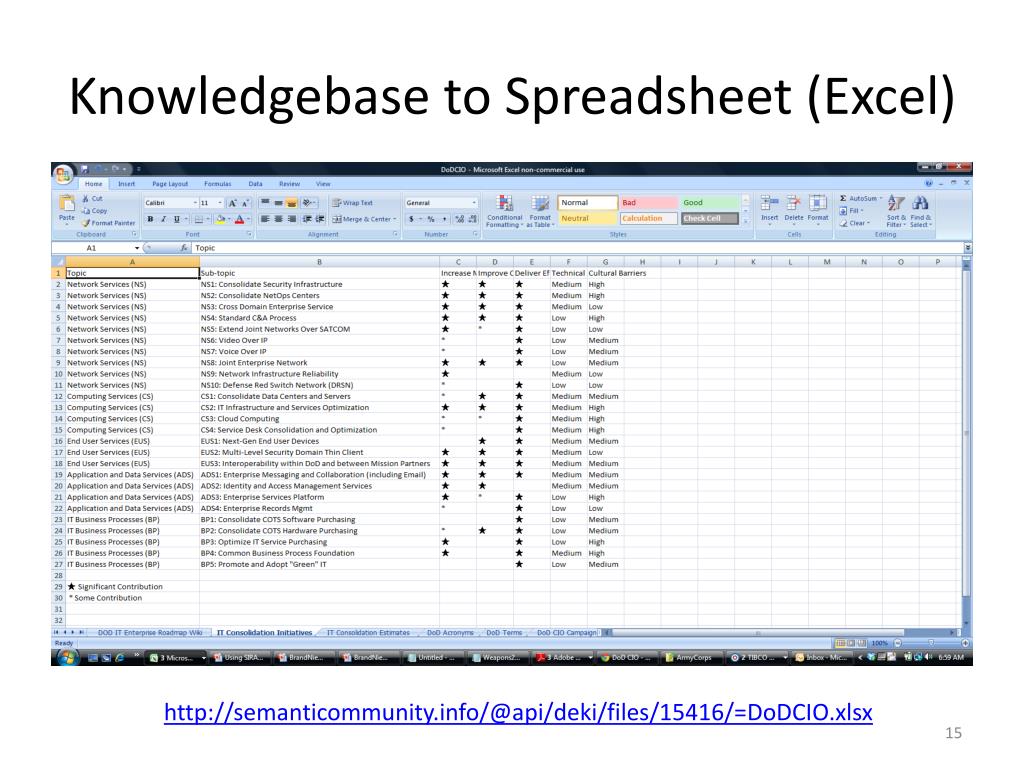Viewport: 1024px width, 768px height.
Task: Open the View ribbon tab
Action: tap(323, 184)
